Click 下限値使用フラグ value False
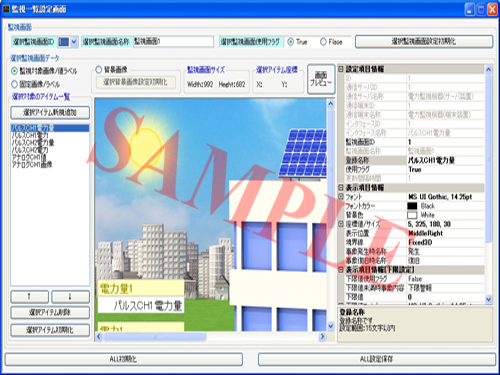 coord(415,279)
